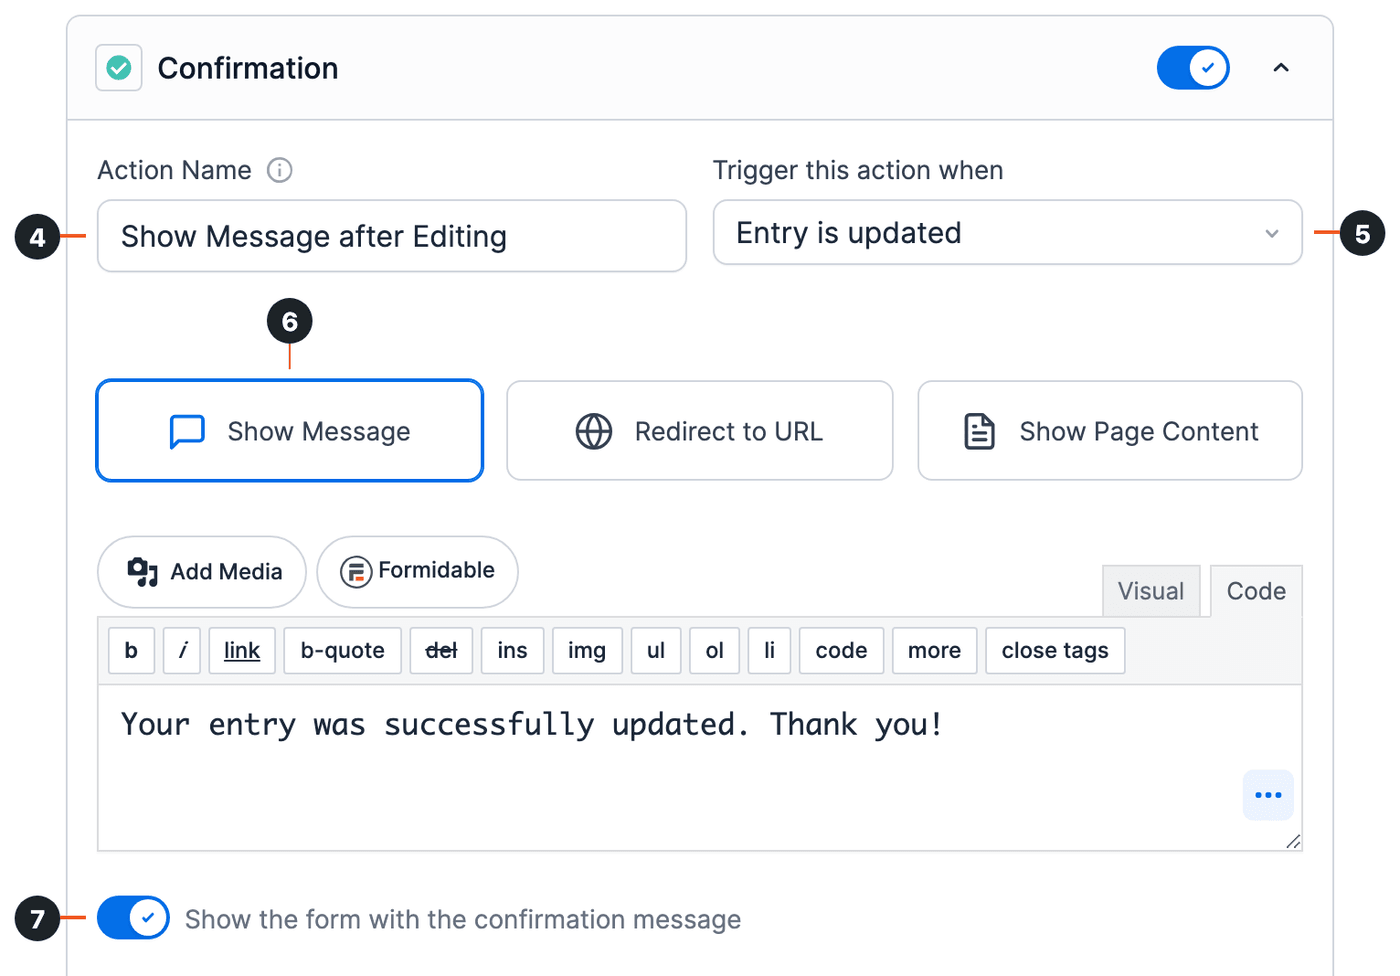Select the Show Message option
1400x976 pixels.
pyautogui.click(x=290, y=431)
